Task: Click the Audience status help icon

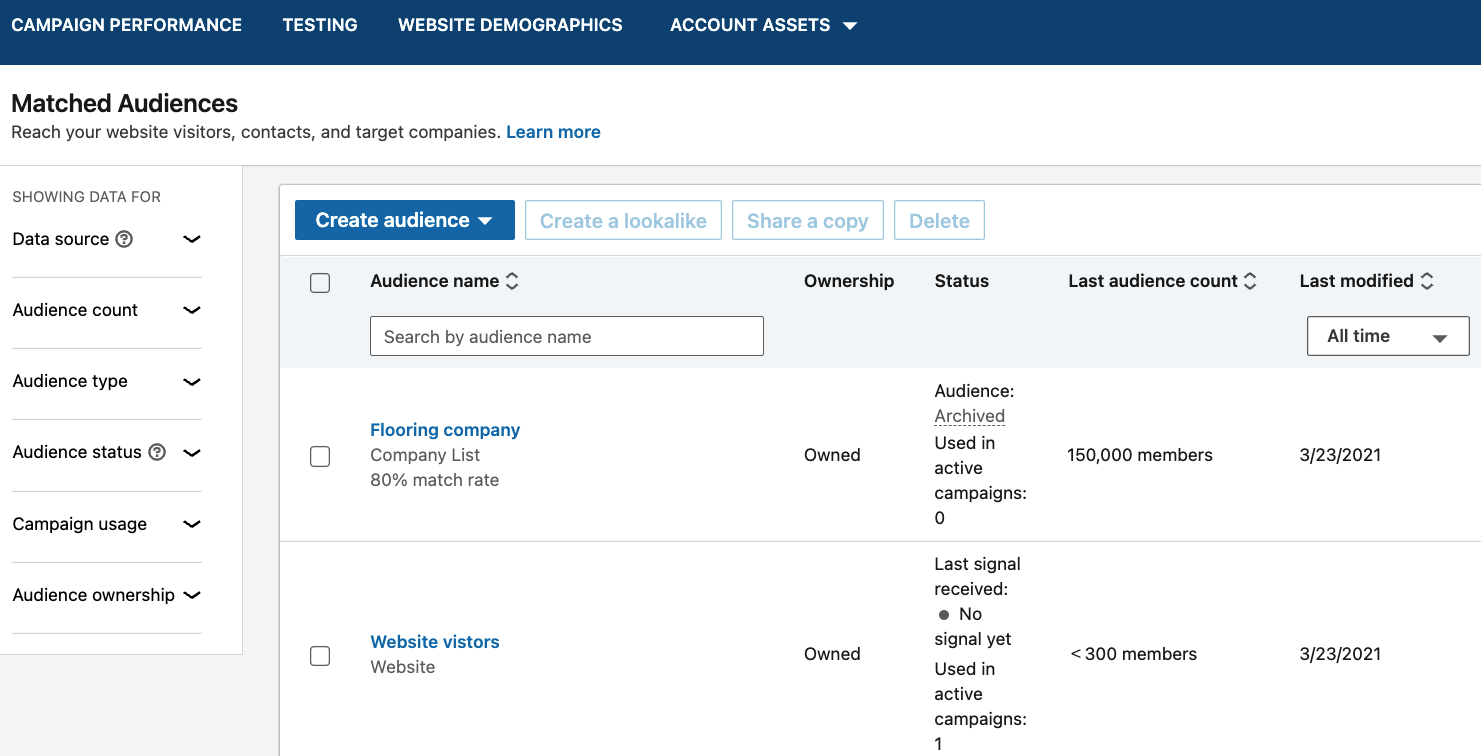Action: coord(157,452)
